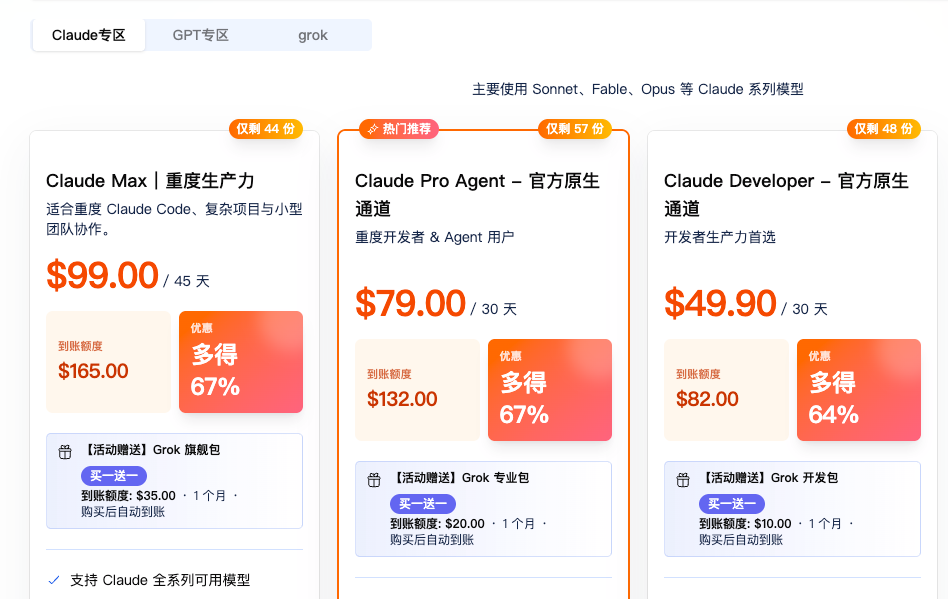The width and height of the screenshot is (948, 599).
Task: Select the Claude Developer – 官方原生通道 title
Action: [x=786, y=195]
